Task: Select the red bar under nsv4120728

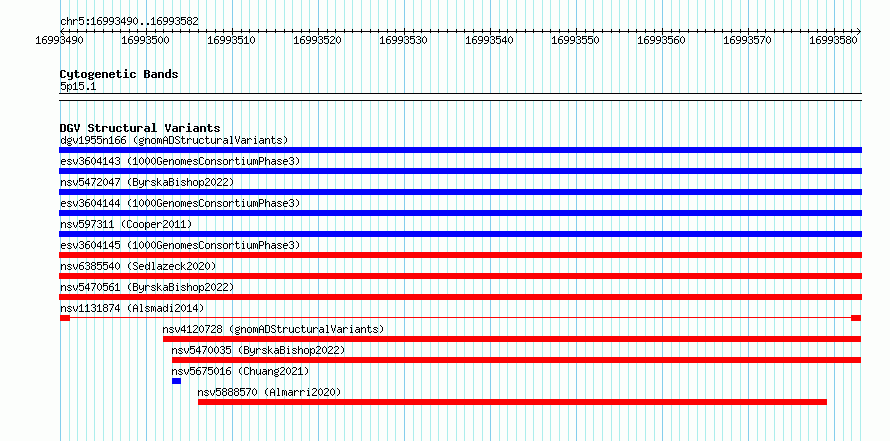Action: click(512, 339)
